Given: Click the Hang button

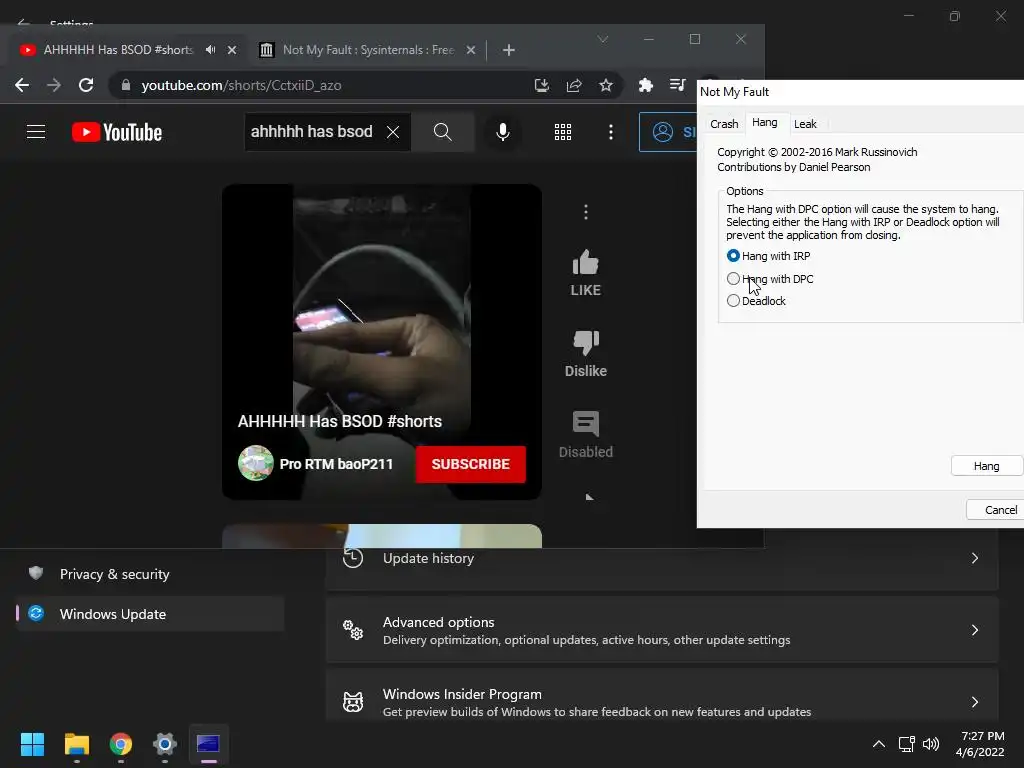Looking at the screenshot, I should [987, 466].
